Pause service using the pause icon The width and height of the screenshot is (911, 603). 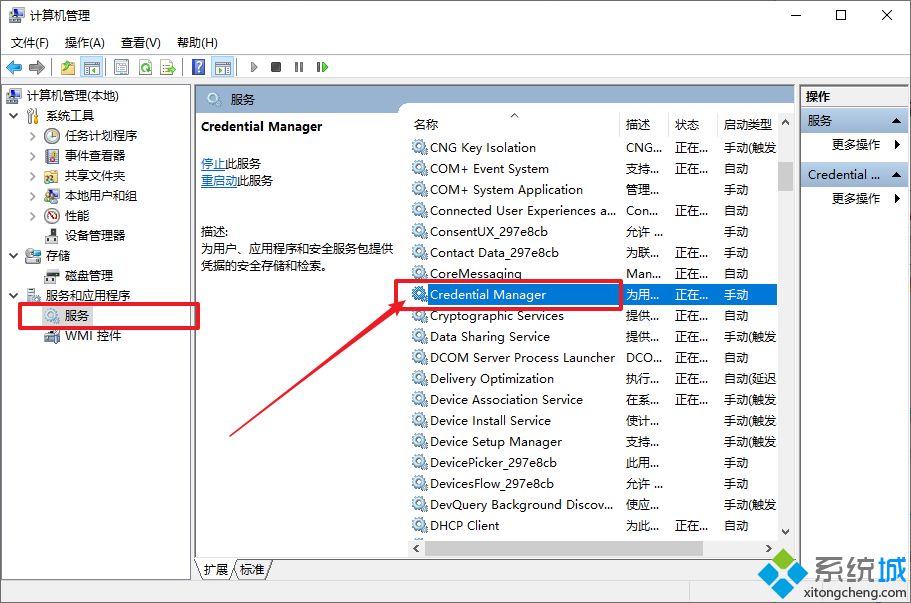(299, 67)
